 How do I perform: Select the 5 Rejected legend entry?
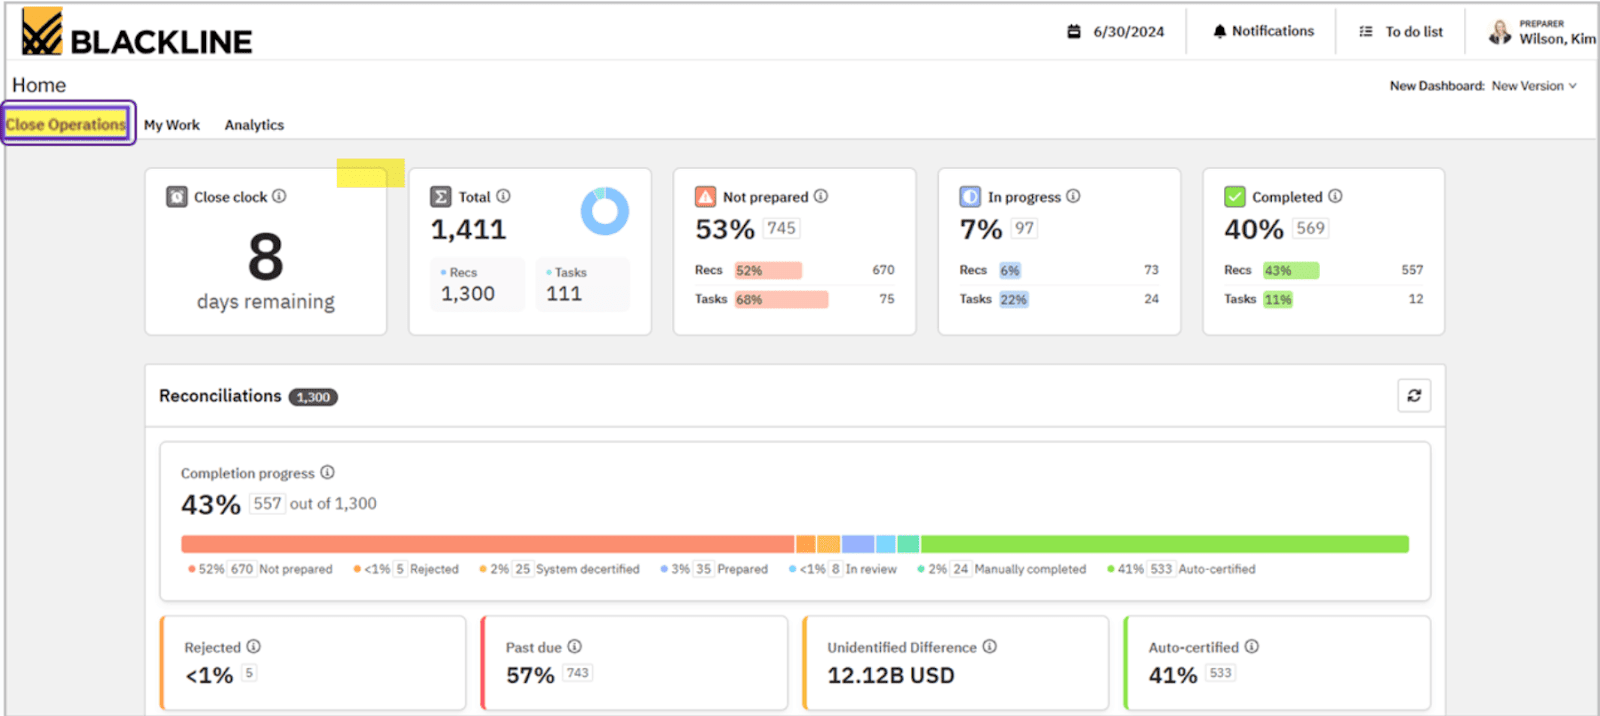[x=406, y=569]
